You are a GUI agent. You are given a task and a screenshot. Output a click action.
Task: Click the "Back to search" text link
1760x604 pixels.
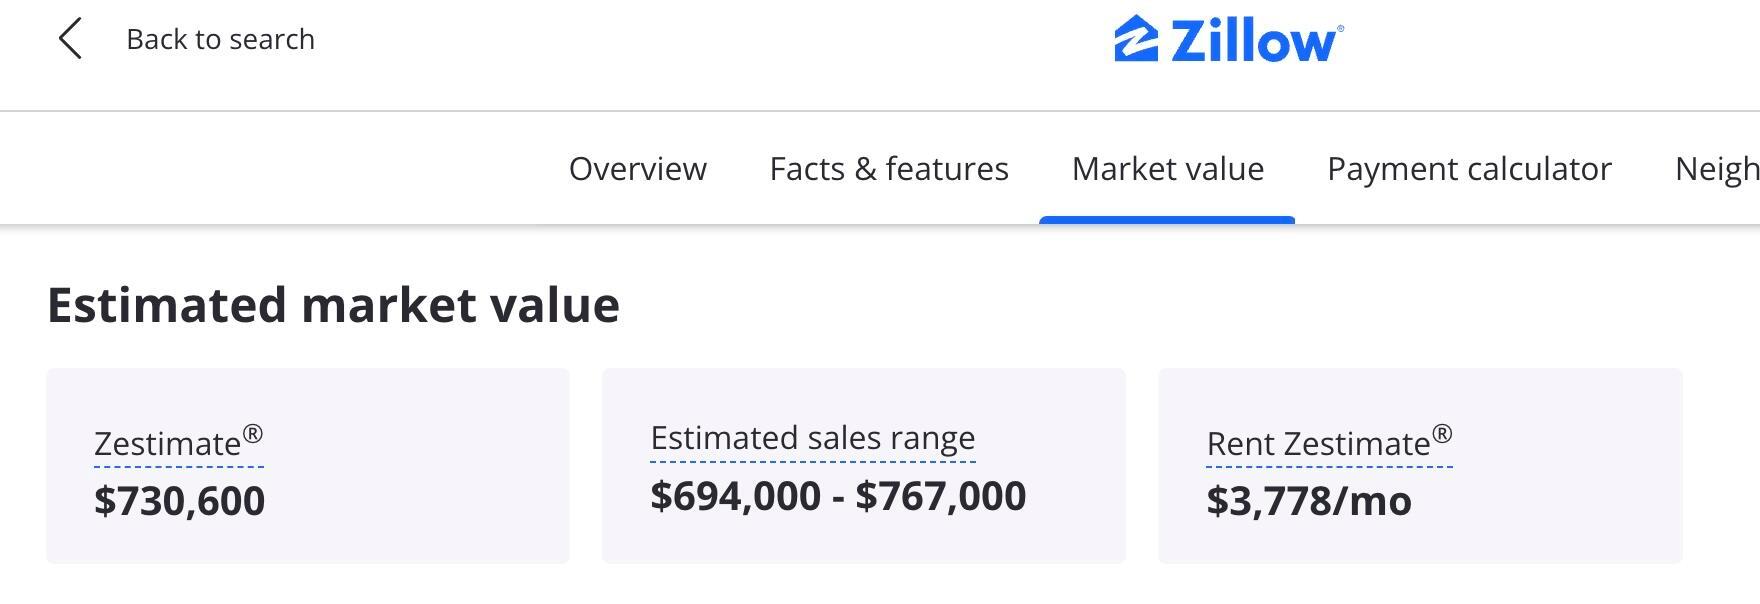point(220,39)
